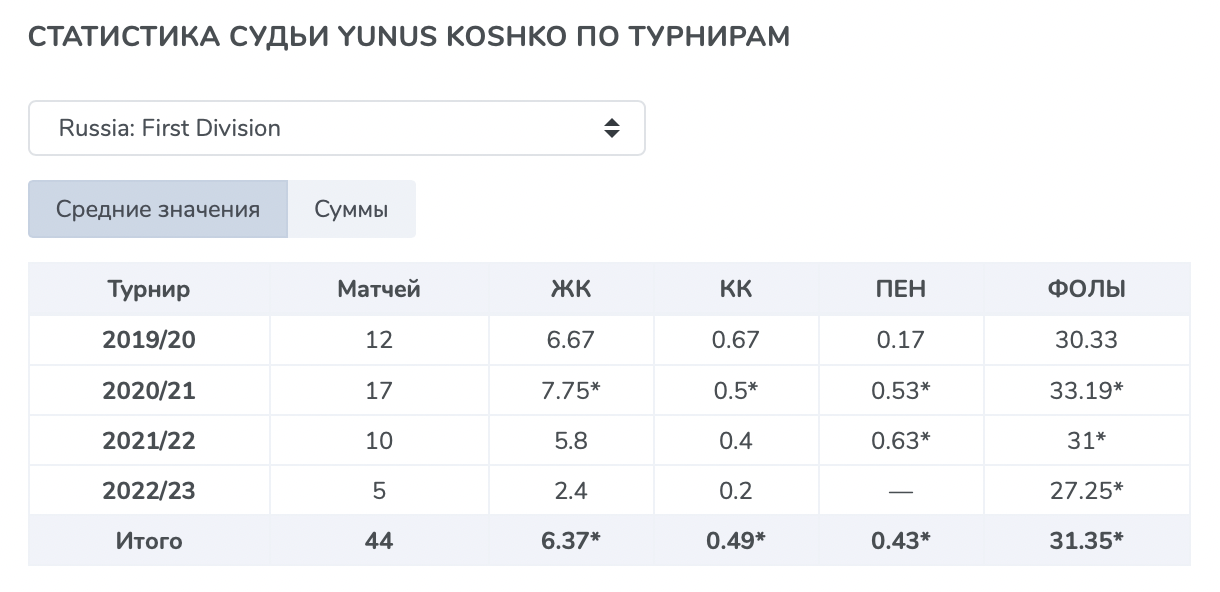The height and width of the screenshot is (592, 1220).
Task: Switch to the Средние значения tab
Action: [158, 209]
